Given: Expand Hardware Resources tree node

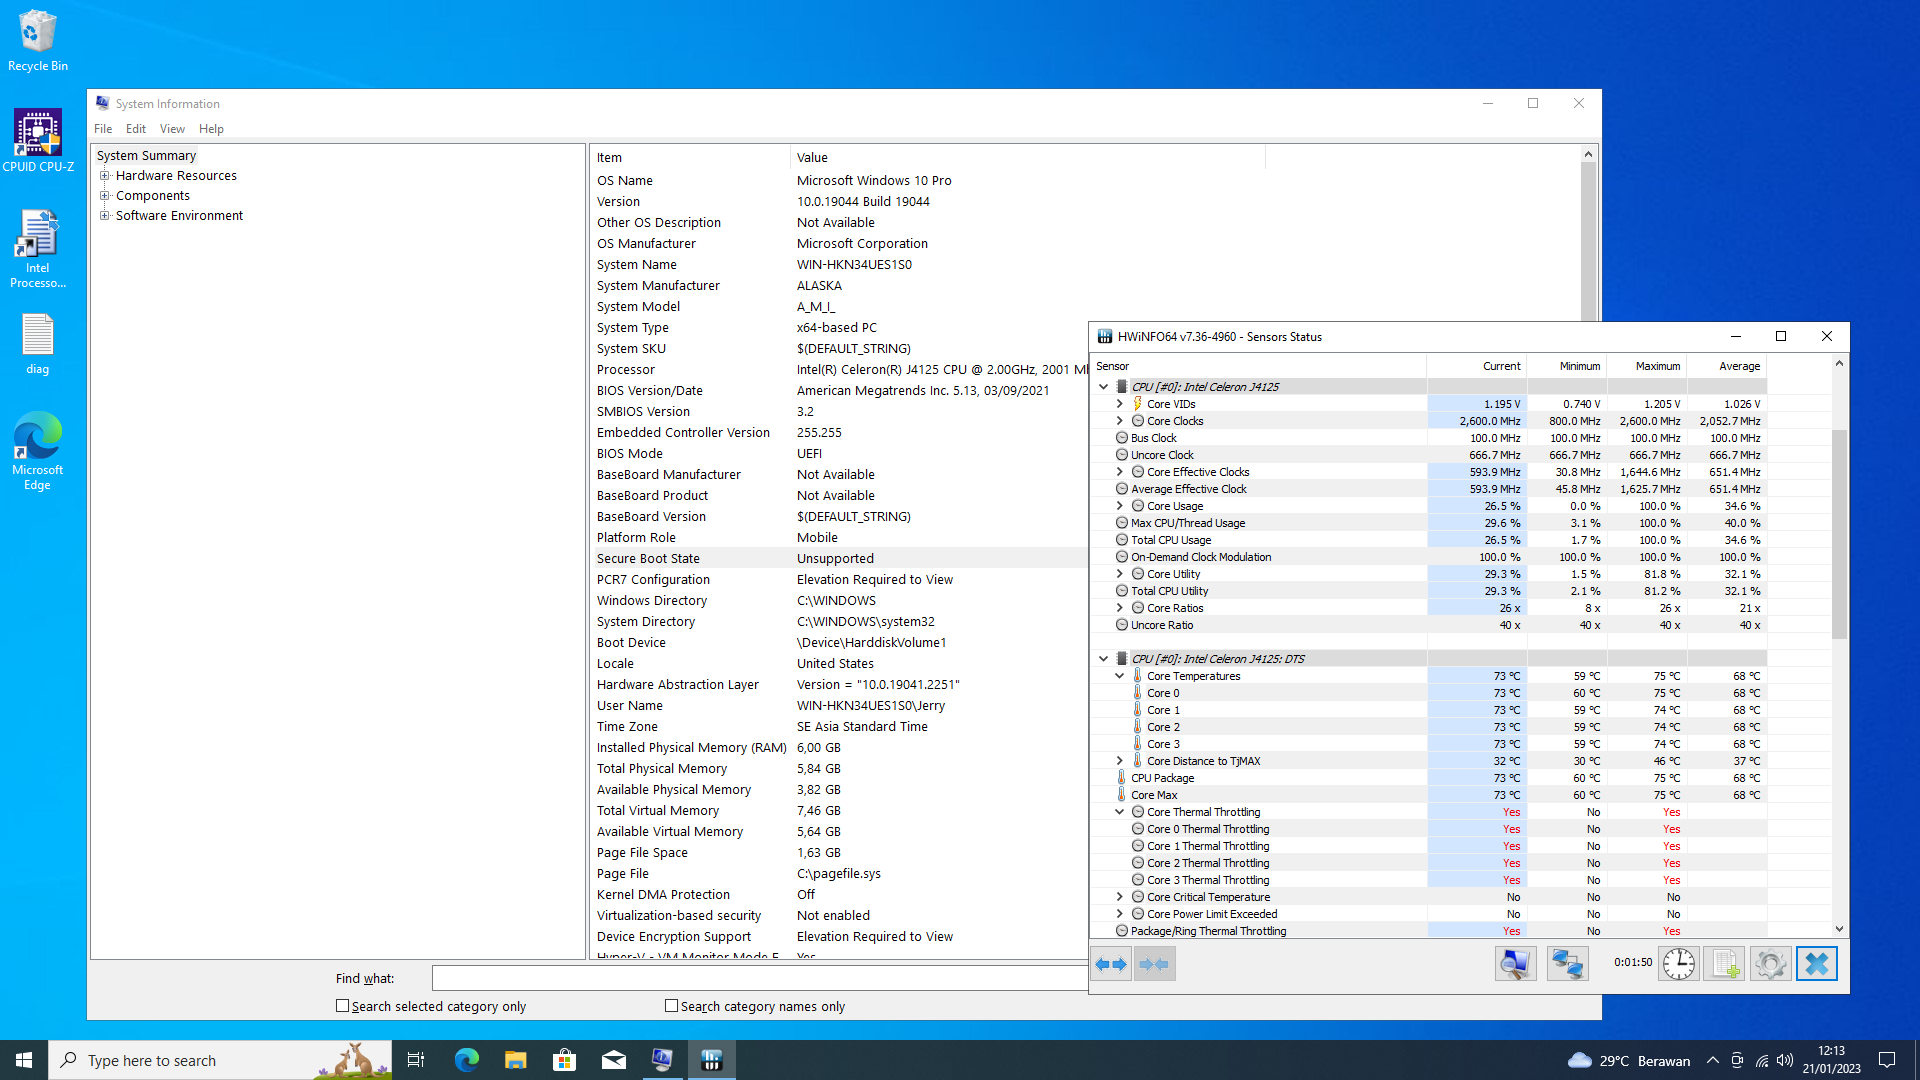Looking at the screenshot, I should 104,175.
